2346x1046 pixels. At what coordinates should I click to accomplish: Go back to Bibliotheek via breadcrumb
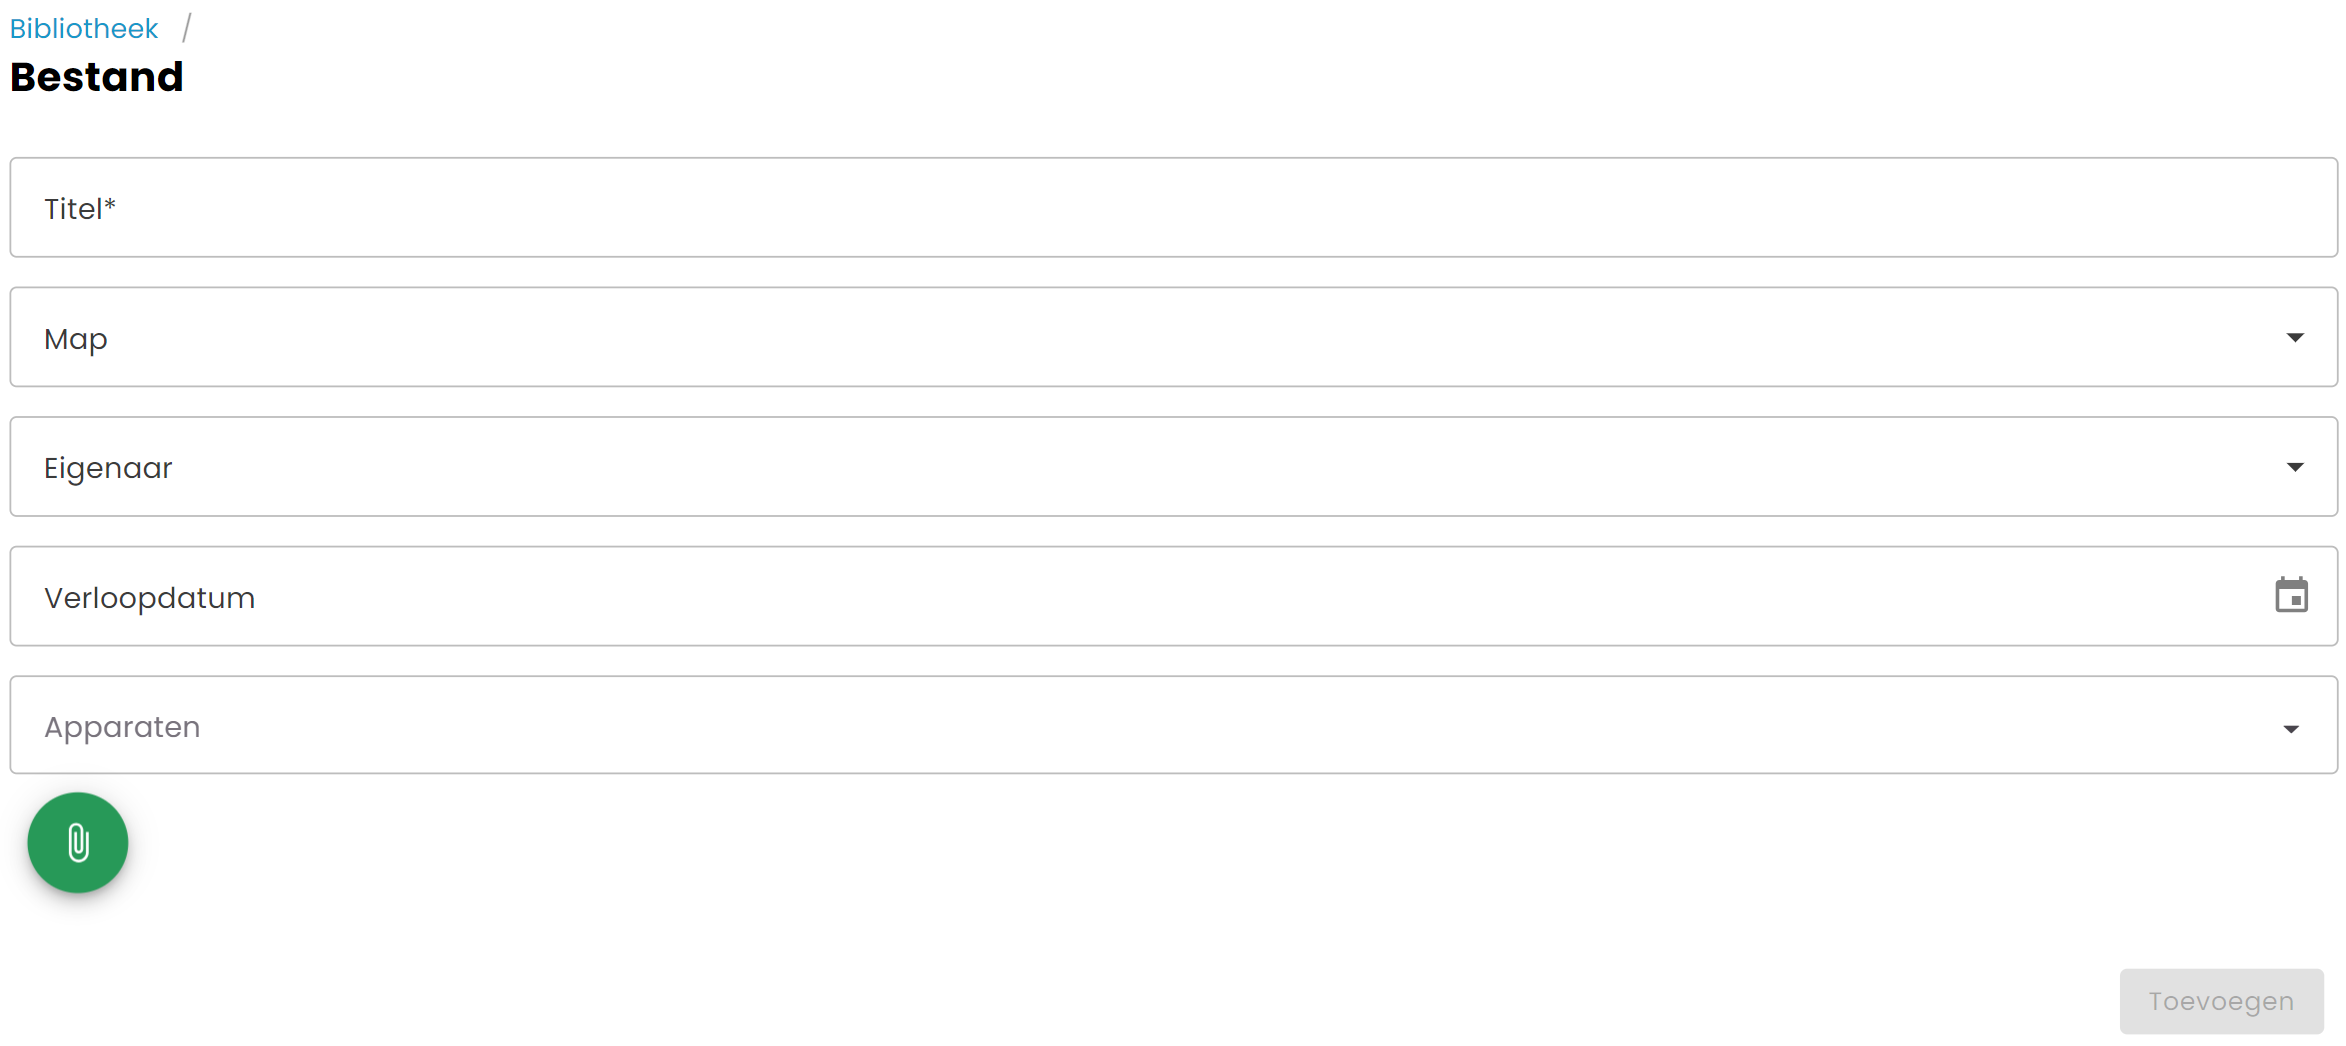[84, 28]
